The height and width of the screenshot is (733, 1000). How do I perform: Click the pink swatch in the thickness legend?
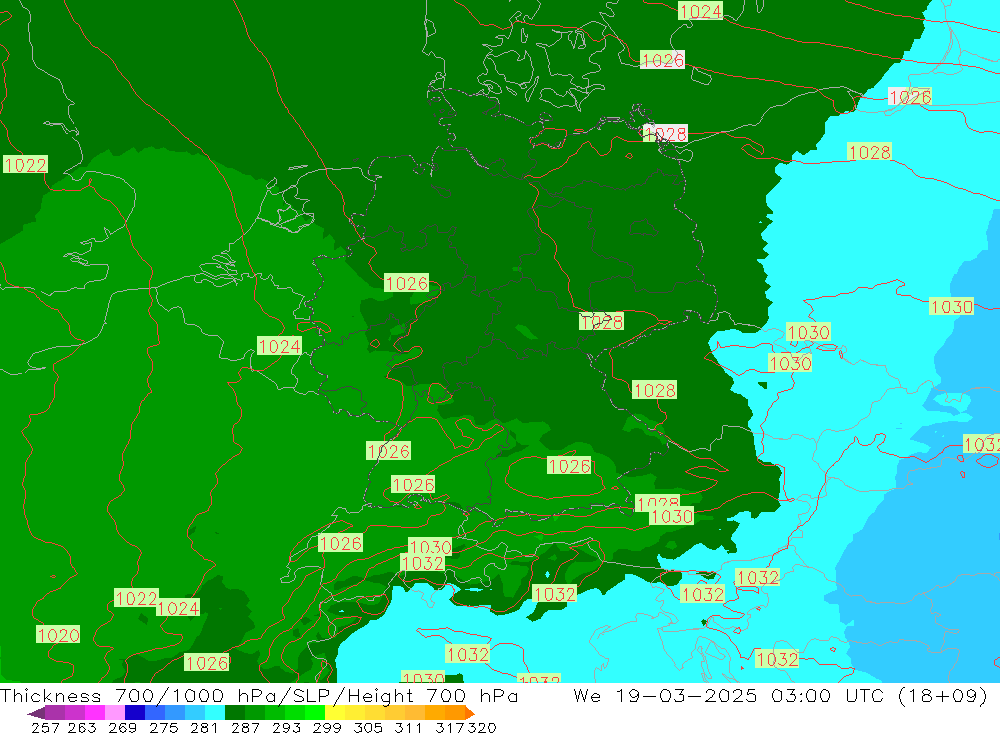click(x=115, y=713)
